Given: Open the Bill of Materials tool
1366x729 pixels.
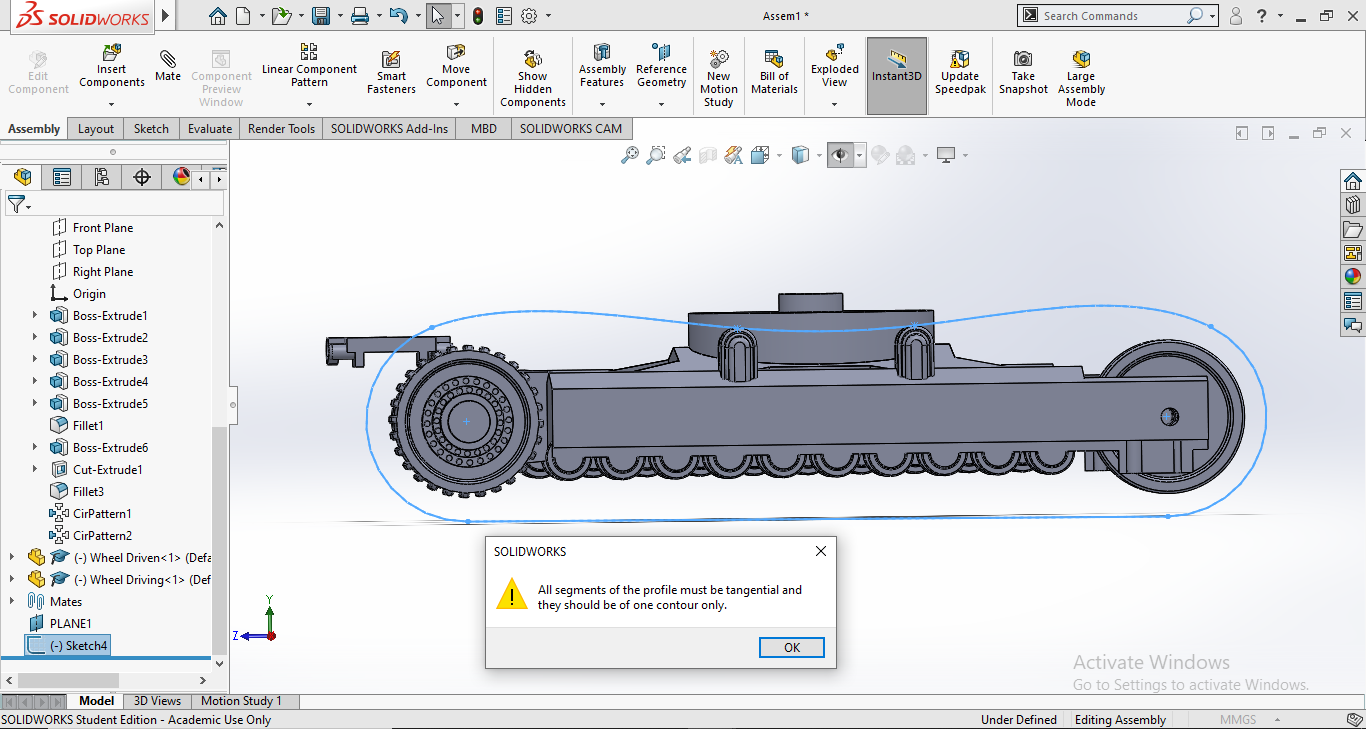Looking at the screenshot, I should point(774,73).
